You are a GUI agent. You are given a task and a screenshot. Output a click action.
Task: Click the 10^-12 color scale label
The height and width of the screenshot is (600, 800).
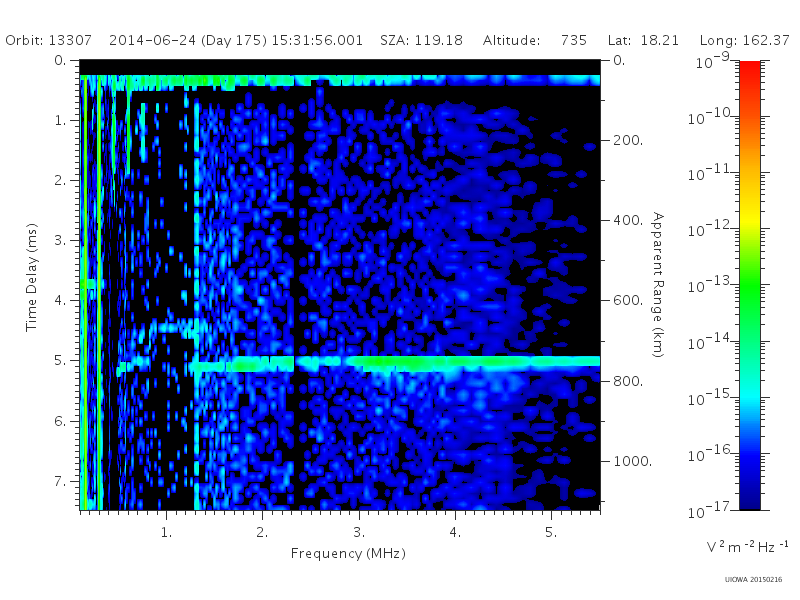click(x=711, y=229)
